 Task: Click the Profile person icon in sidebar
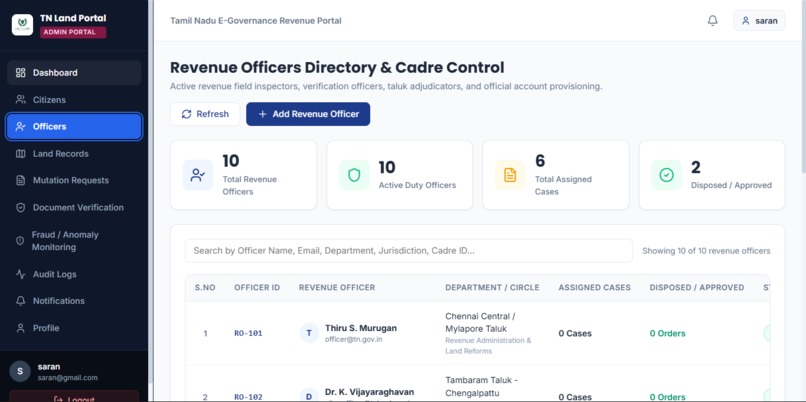[x=21, y=328]
